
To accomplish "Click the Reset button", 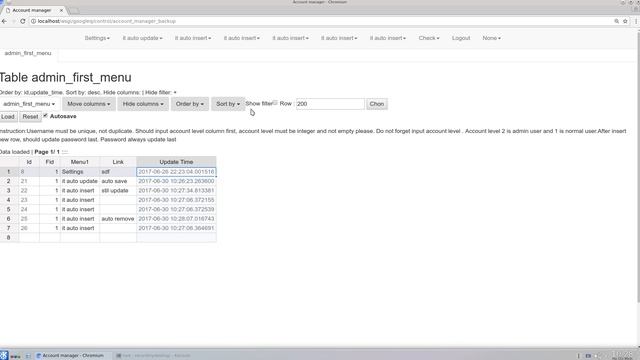I will pos(30,117).
